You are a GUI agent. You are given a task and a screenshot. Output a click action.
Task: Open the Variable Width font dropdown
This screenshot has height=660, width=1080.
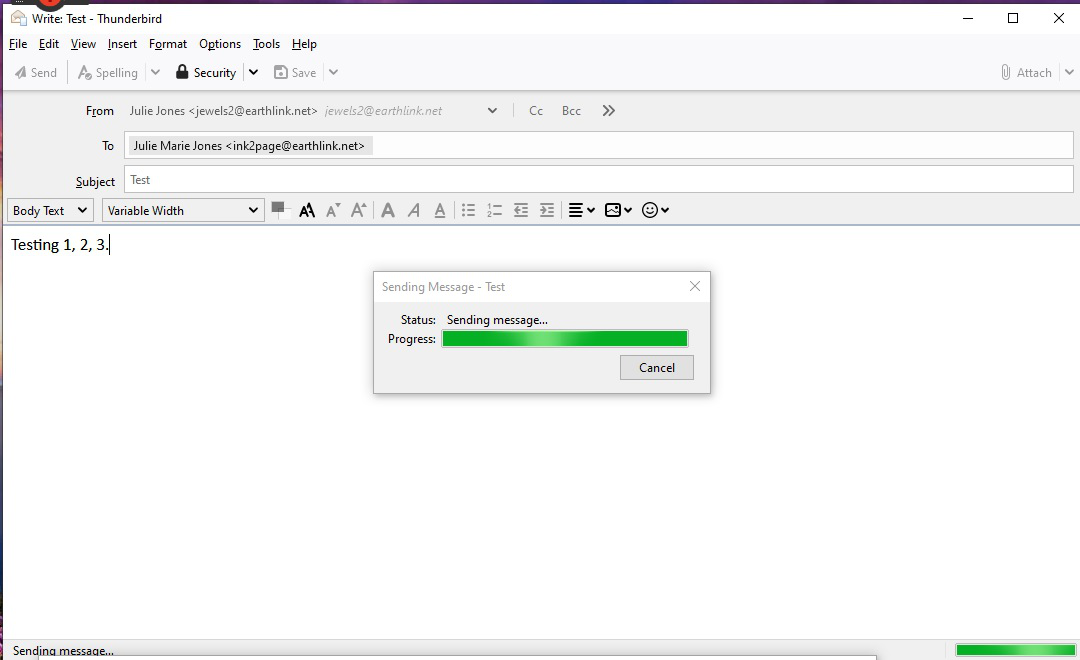[183, 210]
